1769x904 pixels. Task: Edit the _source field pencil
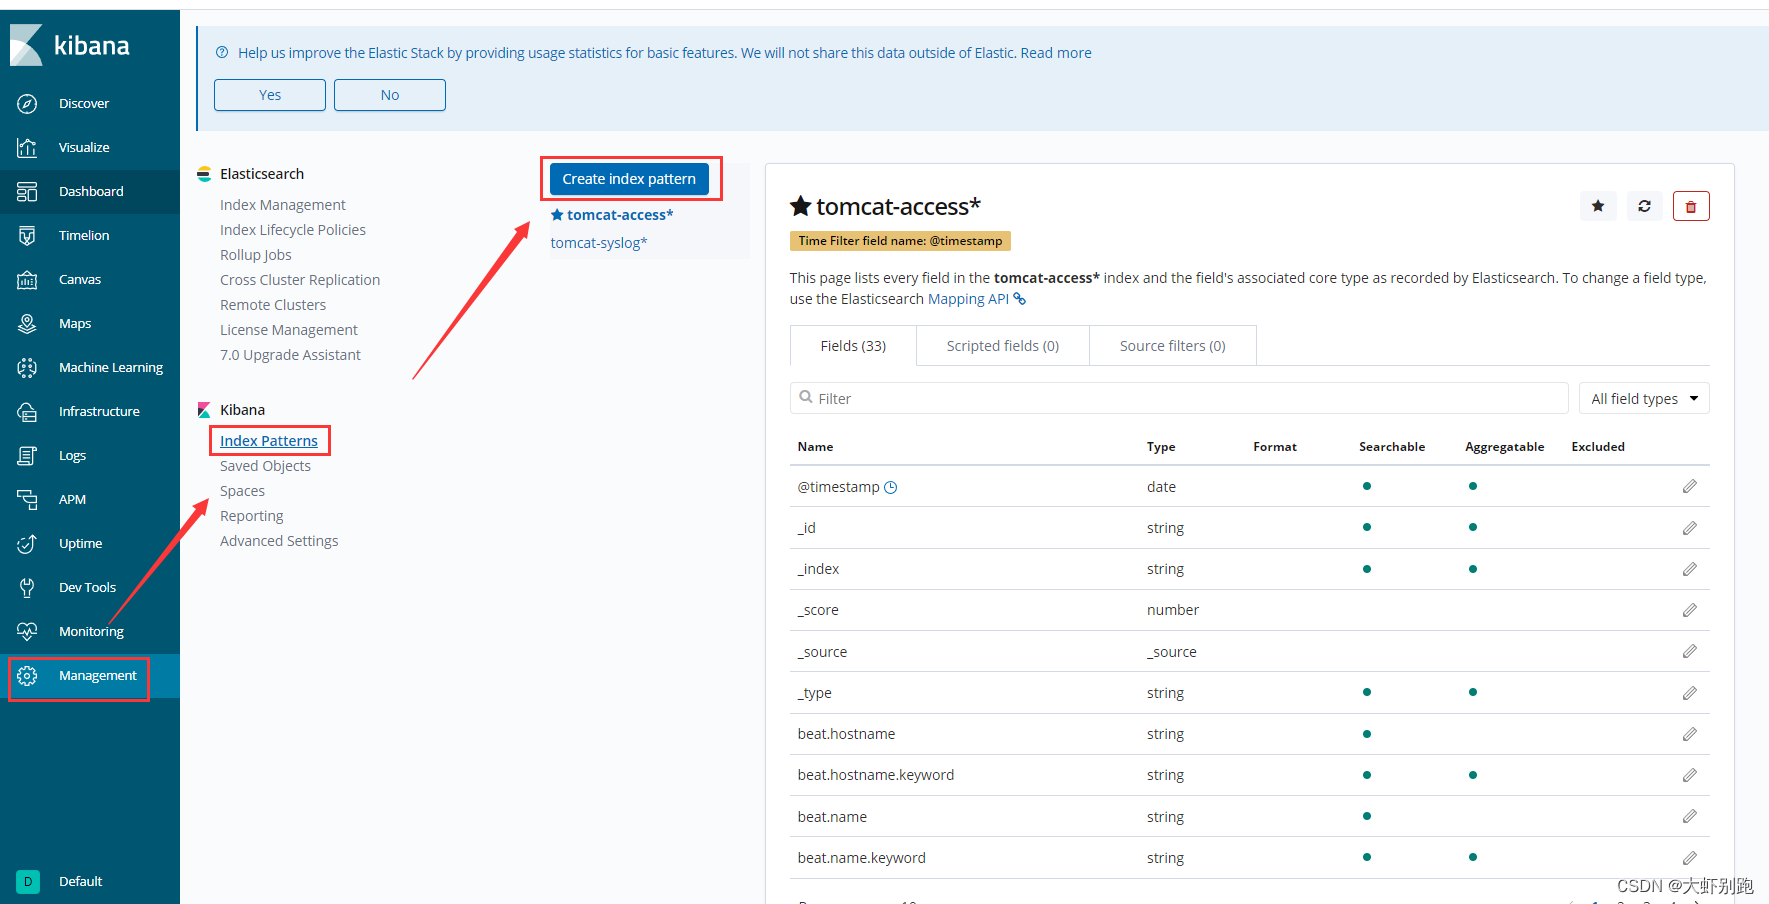pyautogui.click(x=1689, y=651)
